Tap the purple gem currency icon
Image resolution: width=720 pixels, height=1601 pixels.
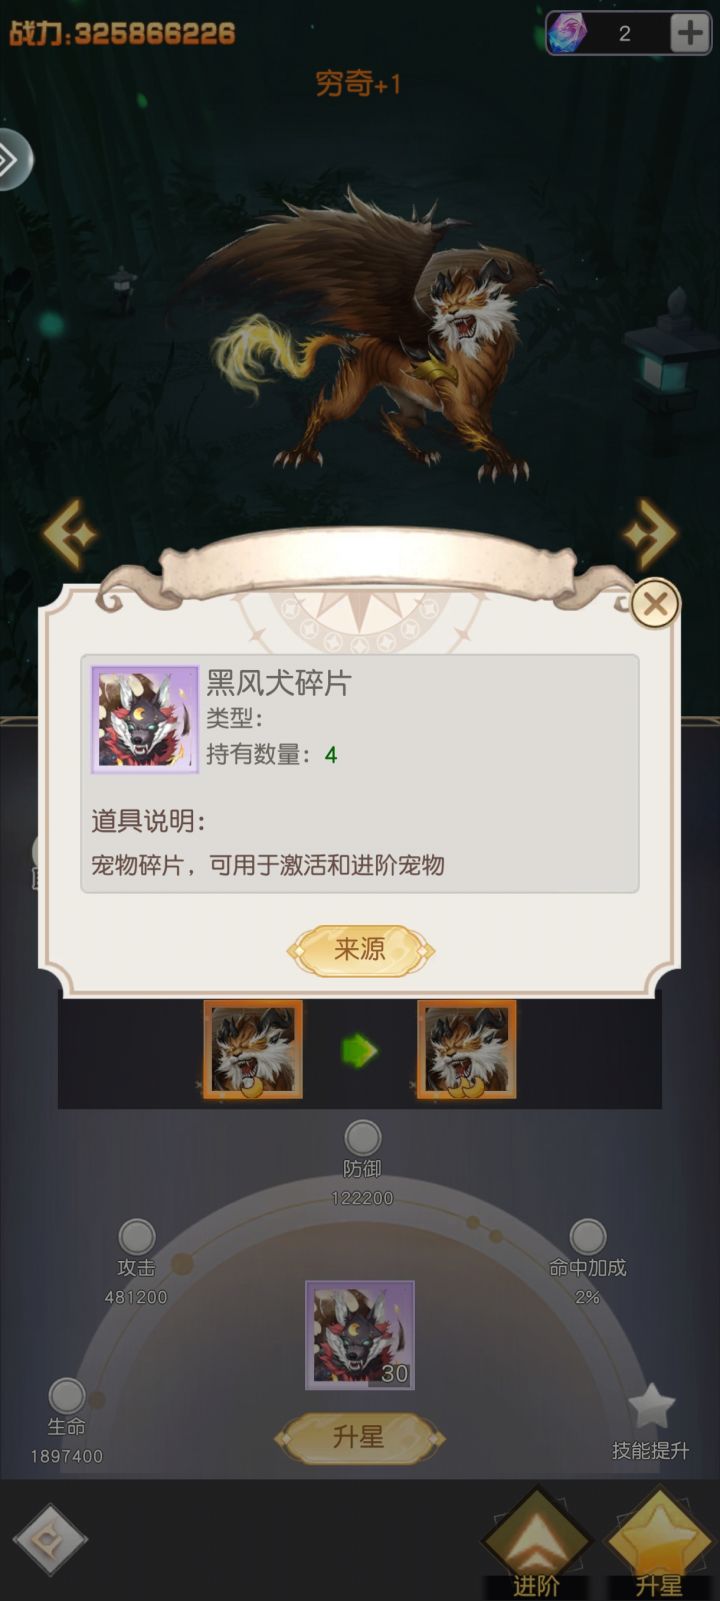tap(566, 34)
